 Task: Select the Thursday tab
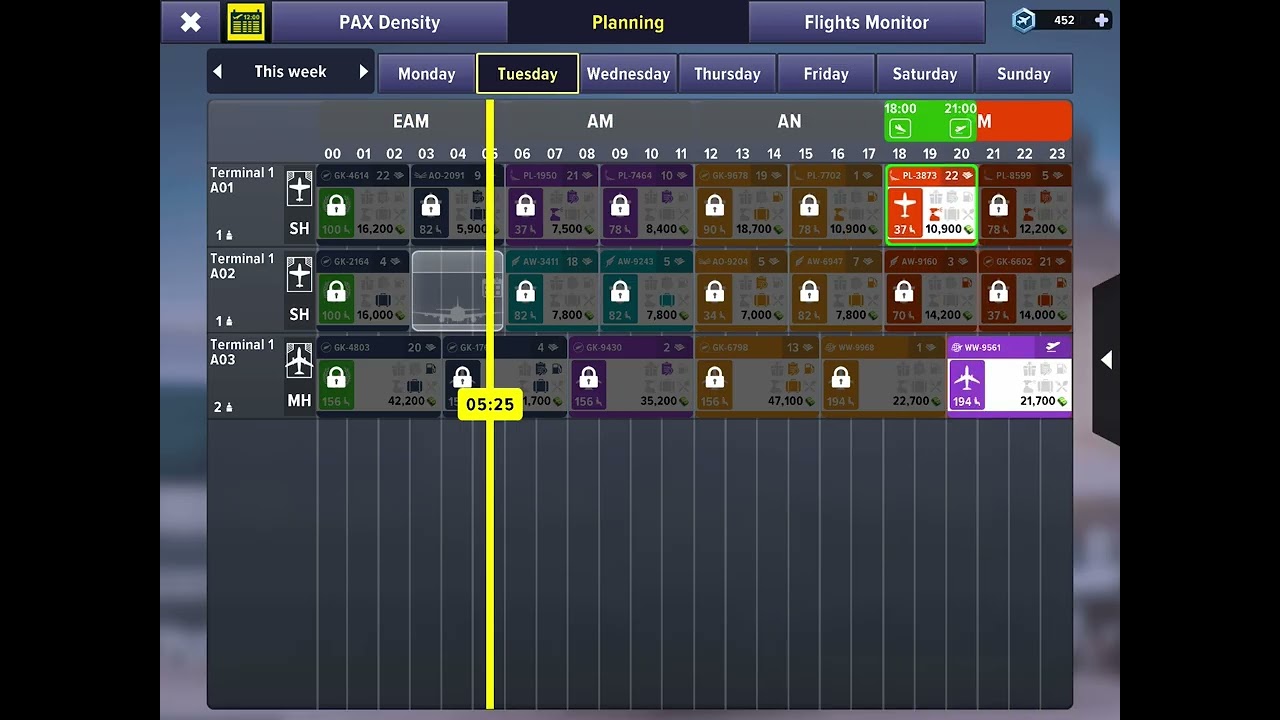(727, 74)
